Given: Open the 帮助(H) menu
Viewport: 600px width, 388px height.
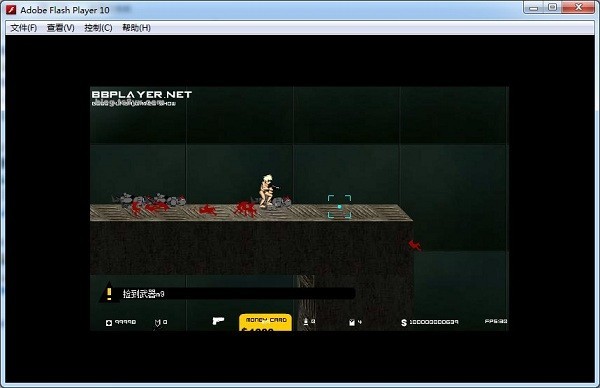Looking at the screenshot, I should (x=136, y=28).
